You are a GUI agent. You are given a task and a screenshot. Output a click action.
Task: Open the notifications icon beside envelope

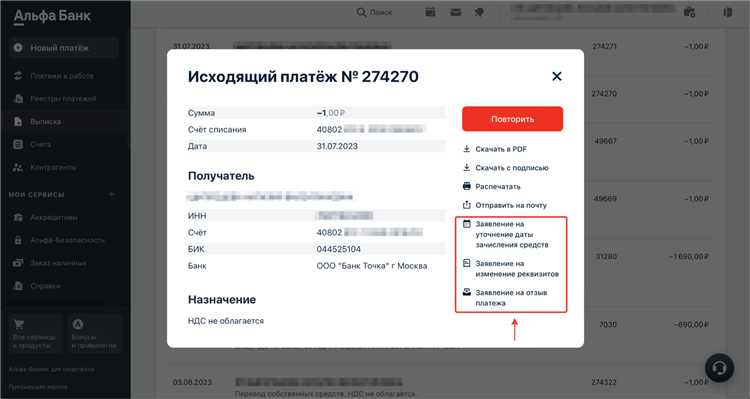point(479,12)
